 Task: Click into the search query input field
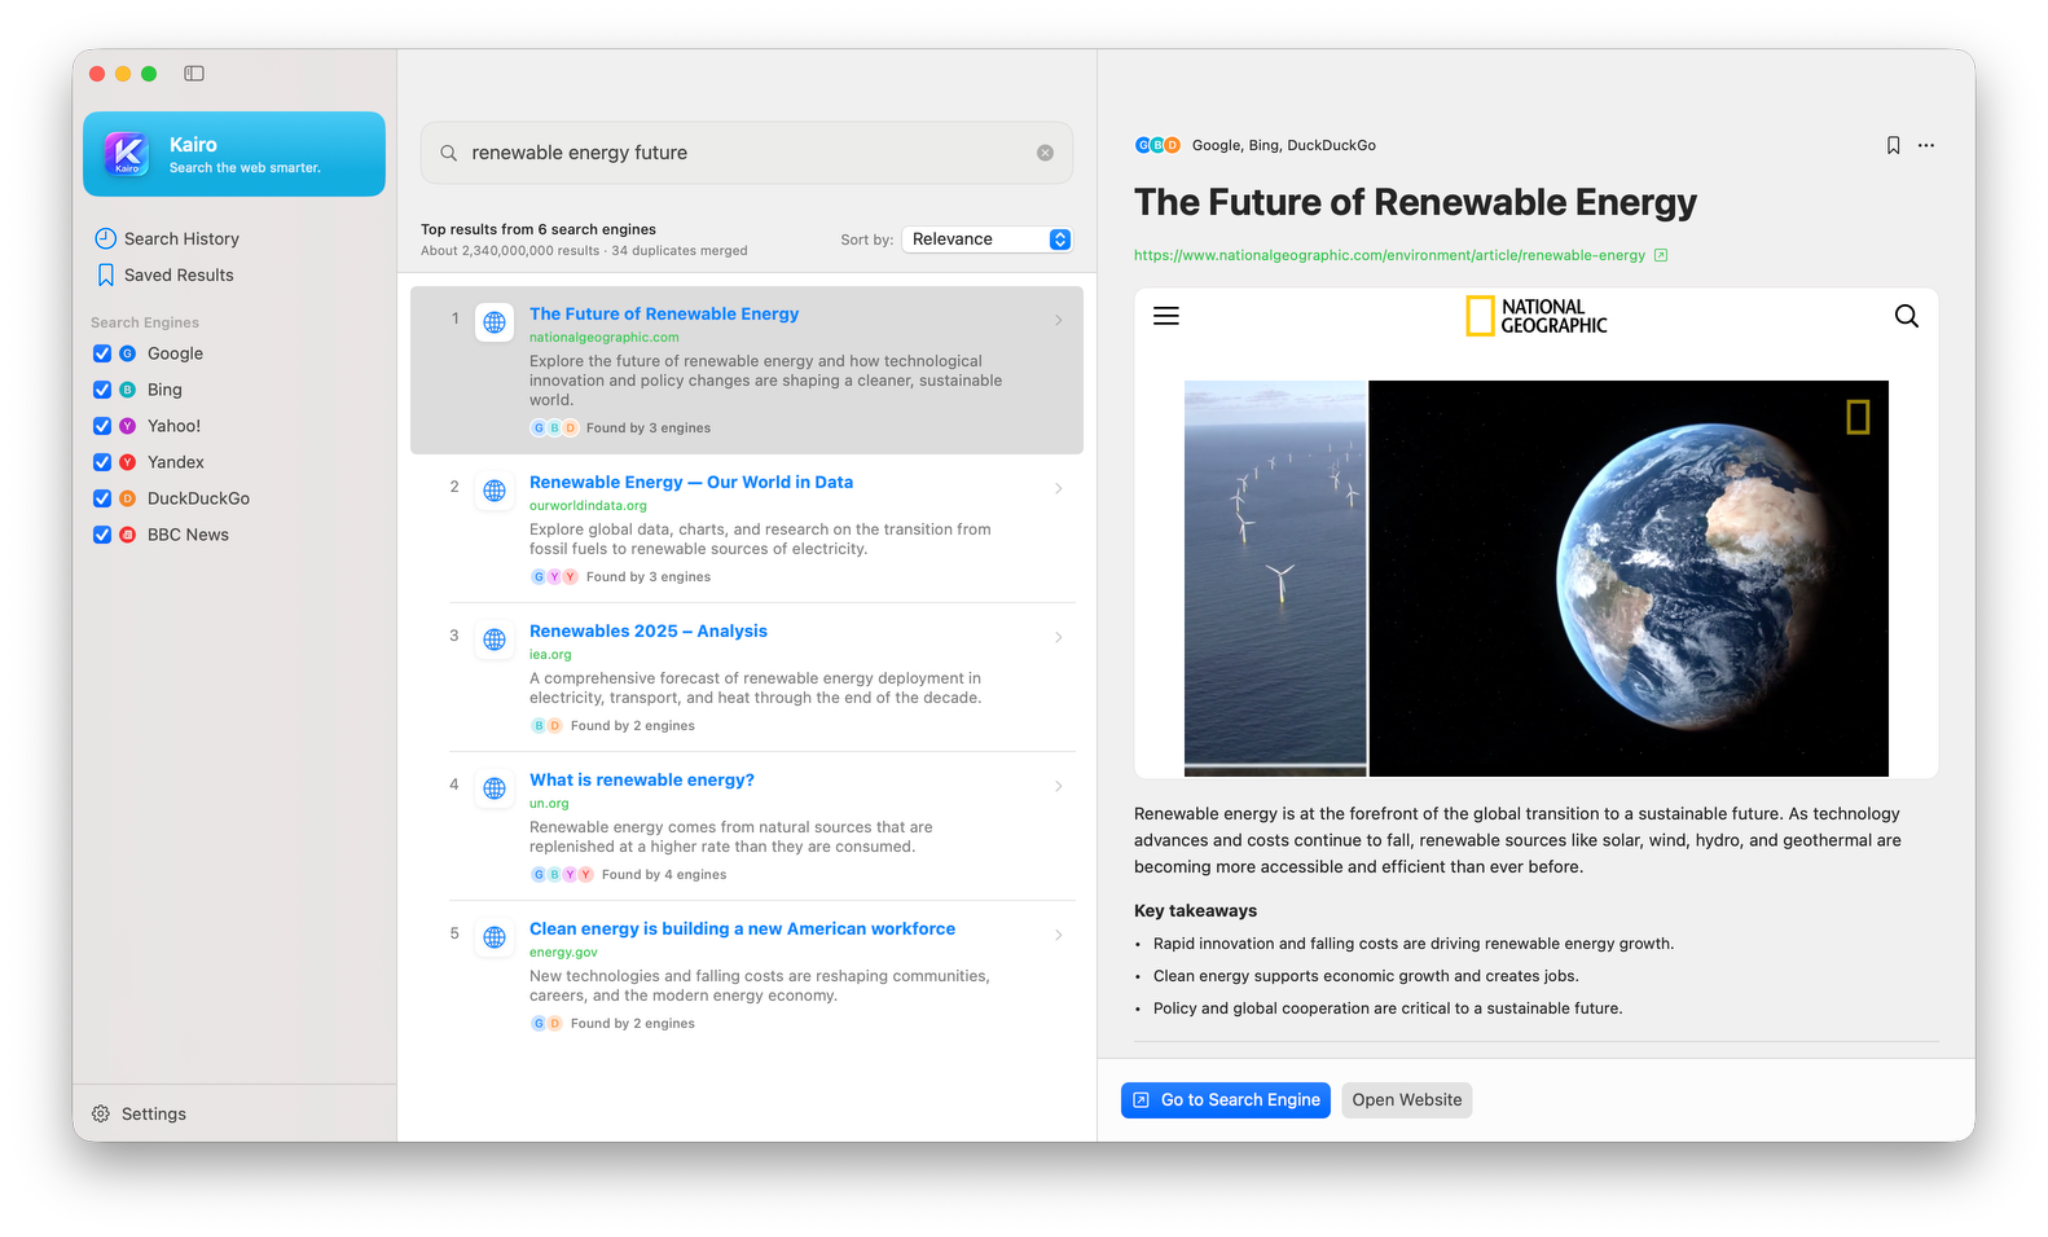coord(746,153)
